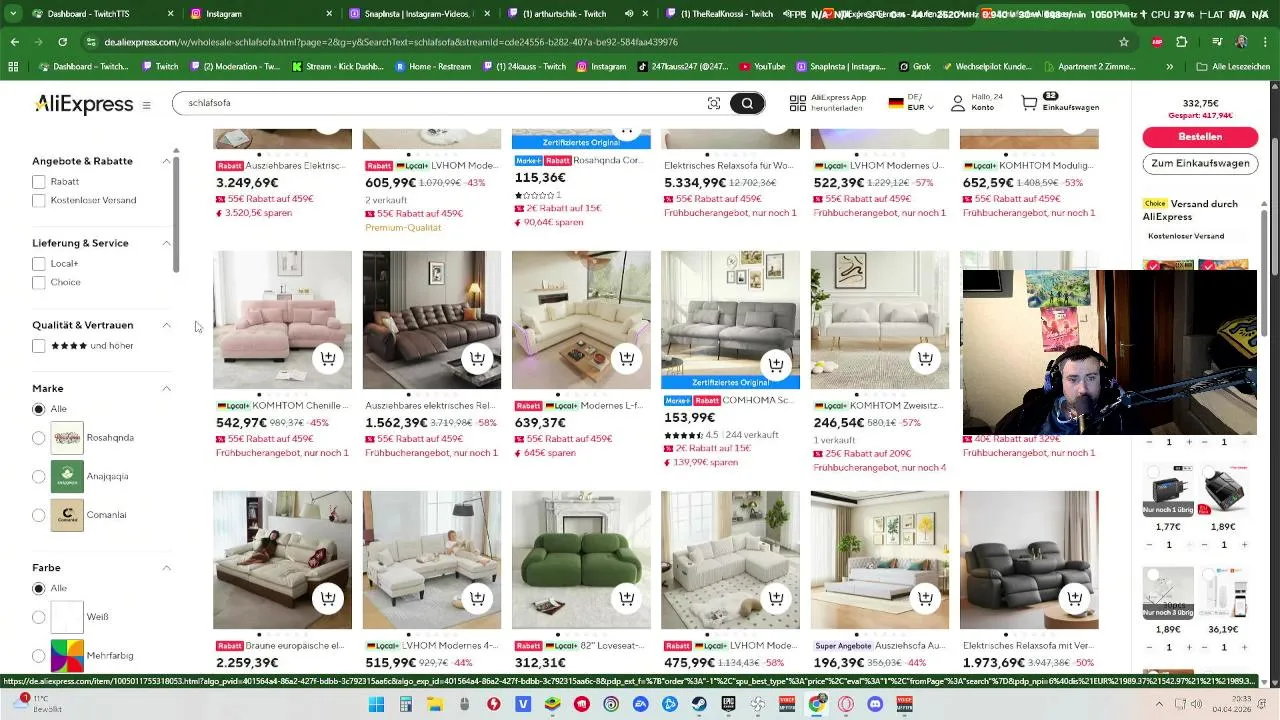The height and width of the screenshot is (720, 1280).
Task: Check the four stars und höher filter
Action: 38,346
